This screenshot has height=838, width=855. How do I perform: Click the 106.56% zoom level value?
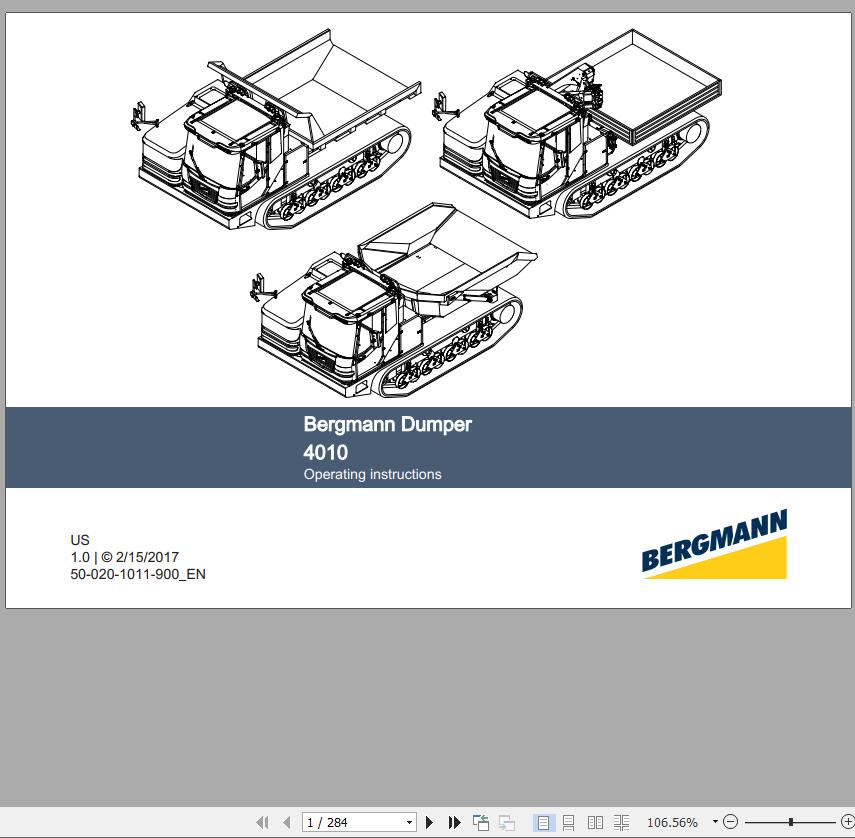pos(672,822)
